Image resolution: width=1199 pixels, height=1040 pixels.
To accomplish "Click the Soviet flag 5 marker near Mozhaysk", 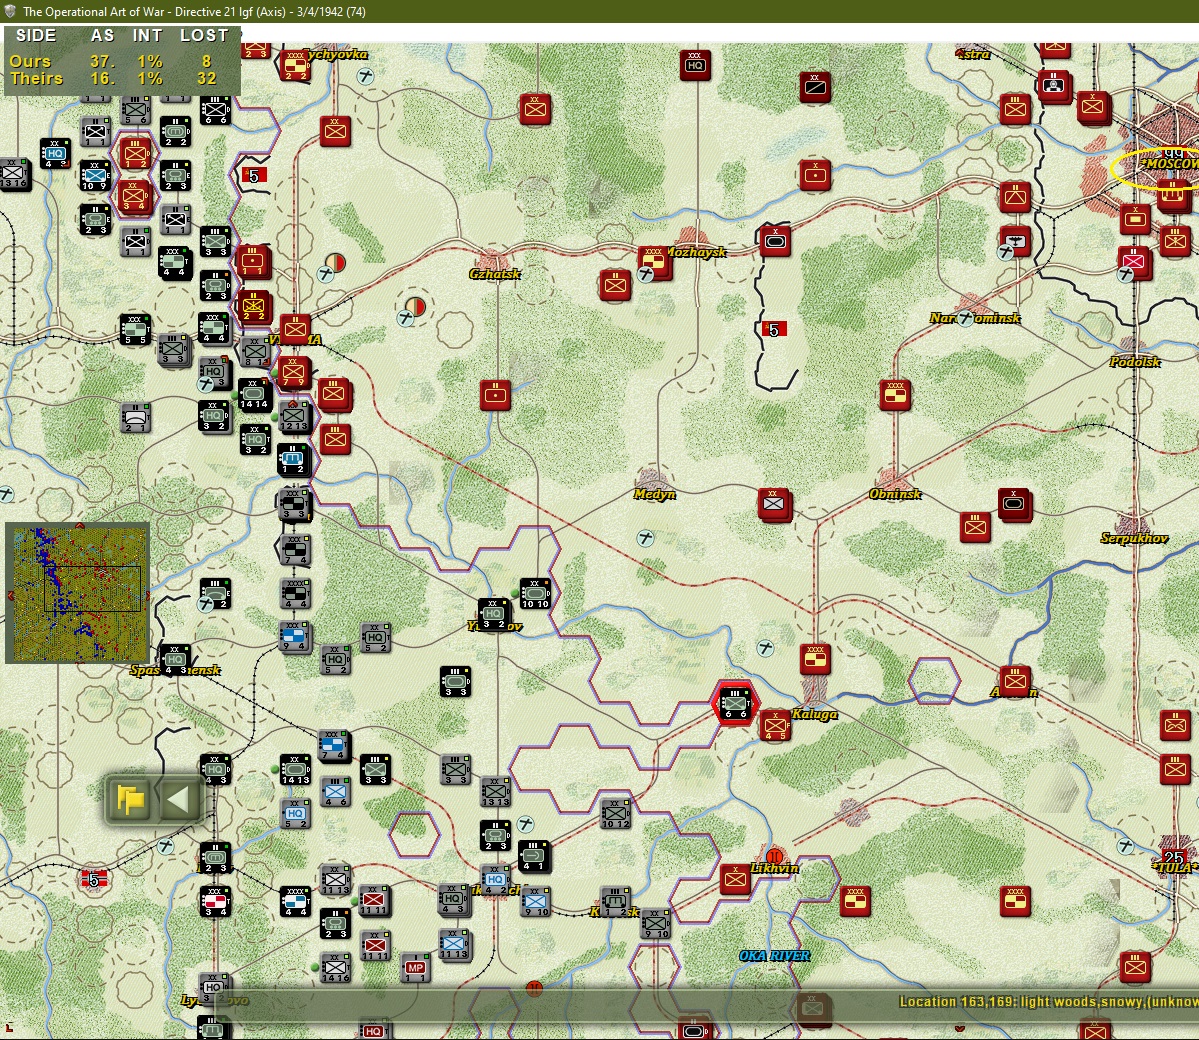I will 774,330.
